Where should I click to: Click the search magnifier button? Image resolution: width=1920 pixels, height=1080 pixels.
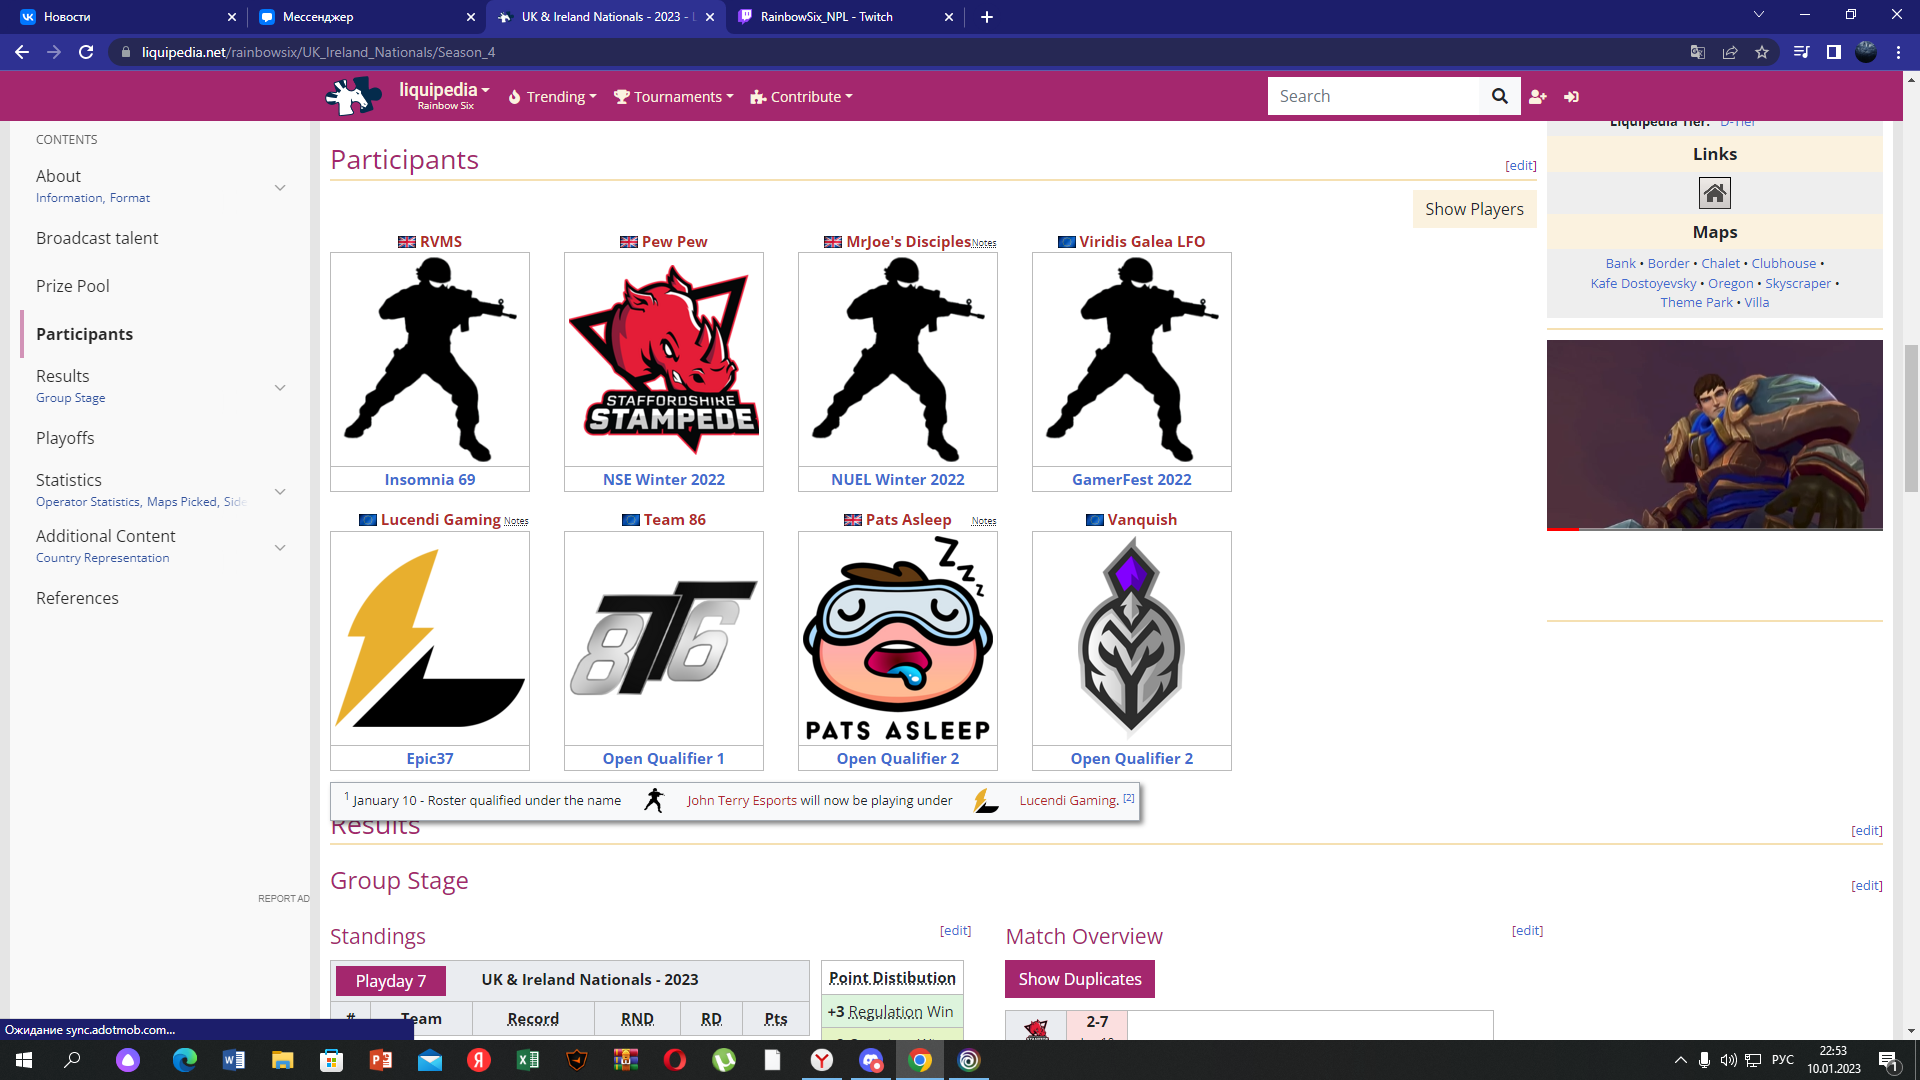1499,96
